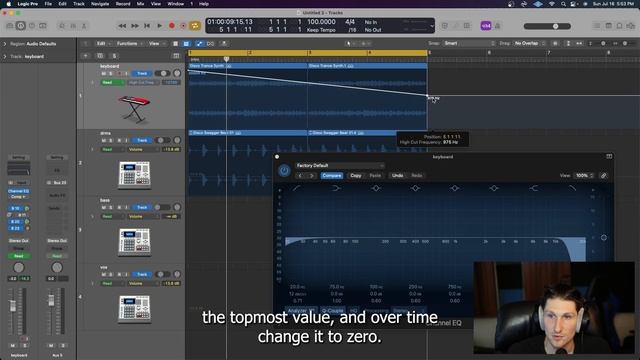The image size is (640, 360).
Task: Toggle vox track on/off switch
Action: tap(163, 274)
